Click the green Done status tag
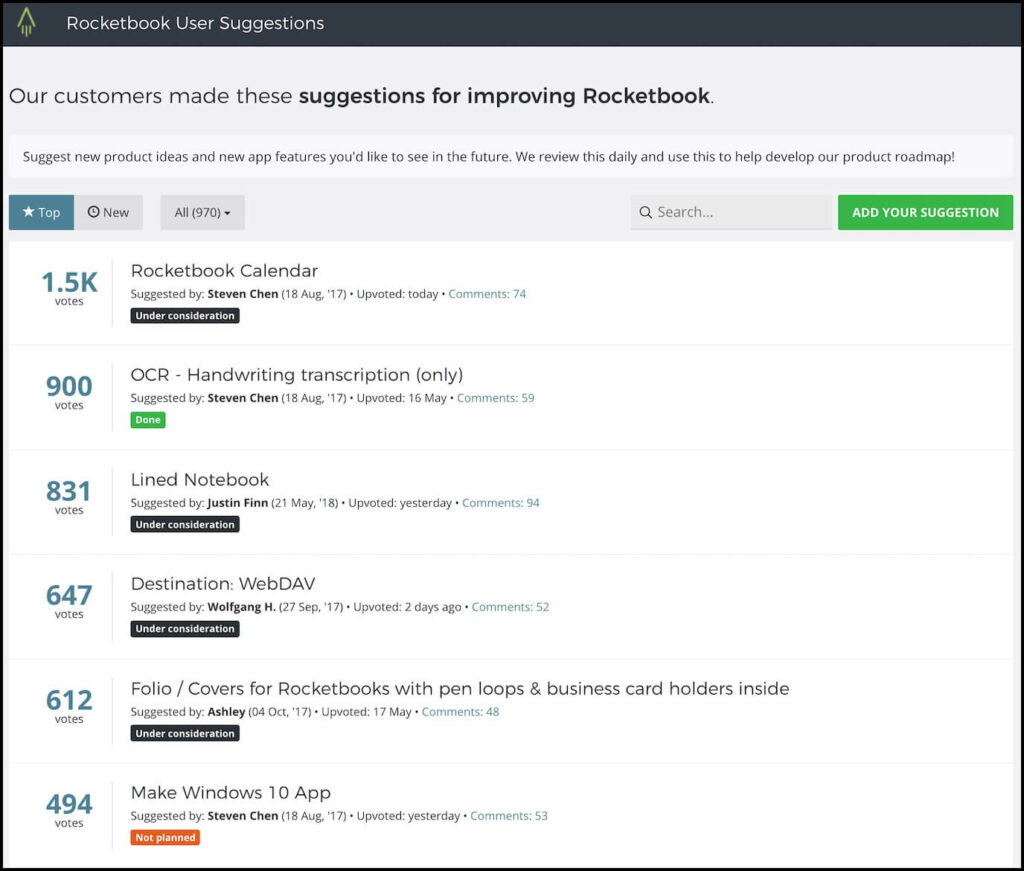Screen dimensions: 1024x871 (148, 420)
